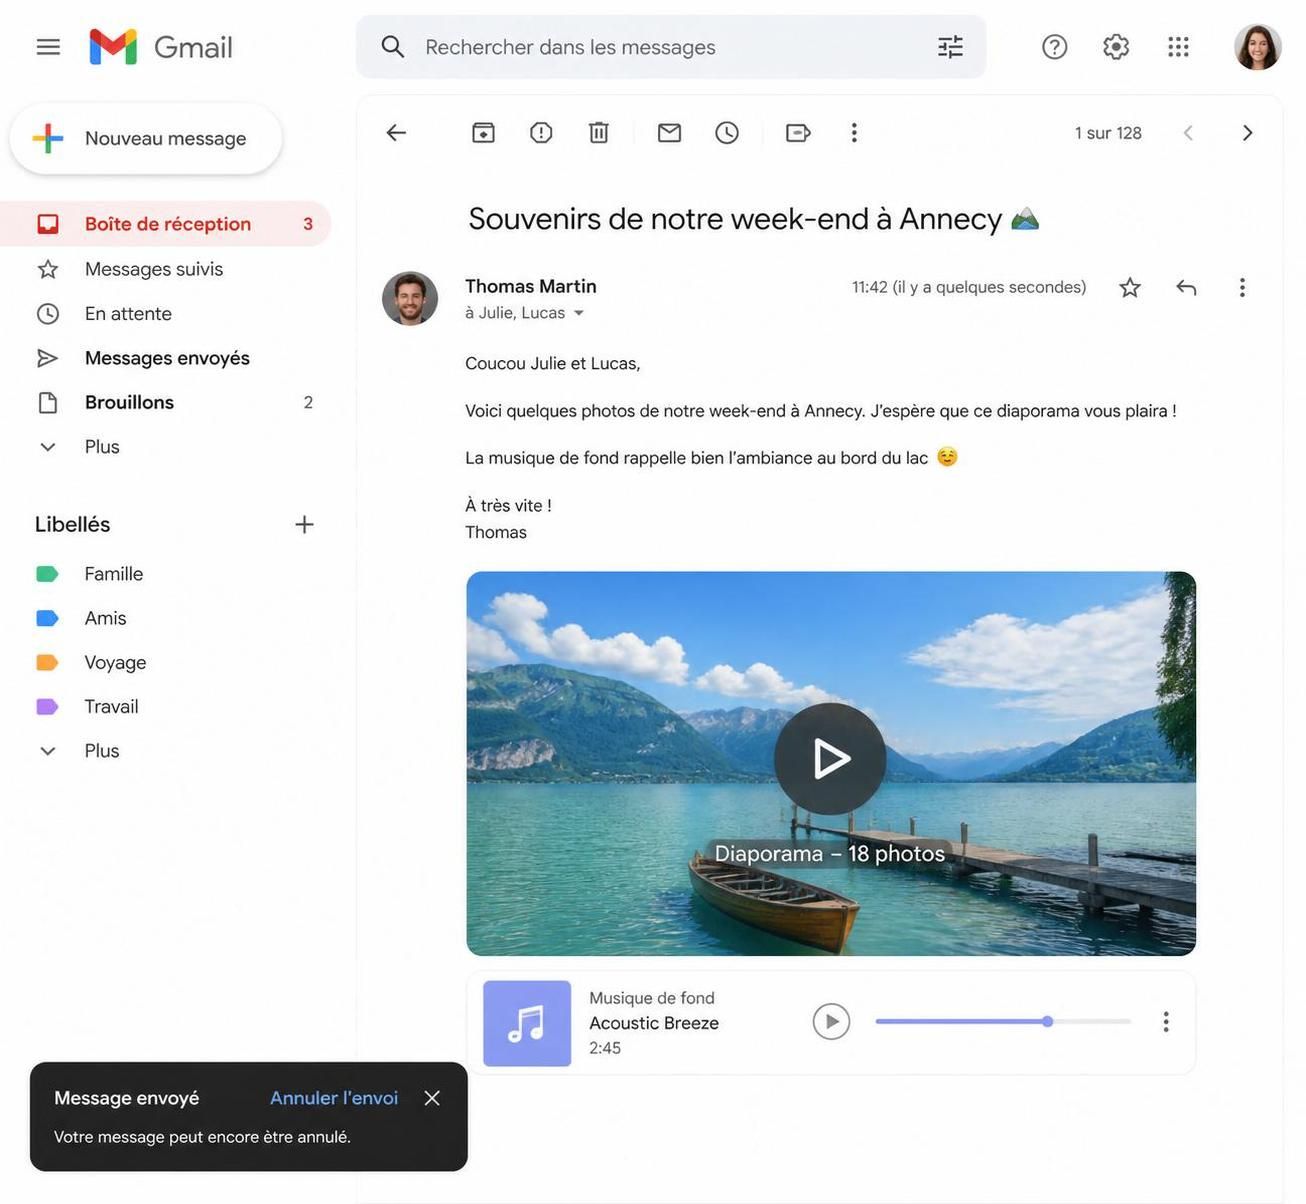Star the message from Thomas Martin
1306x1204 pixels.
(x=1130, y=288)
